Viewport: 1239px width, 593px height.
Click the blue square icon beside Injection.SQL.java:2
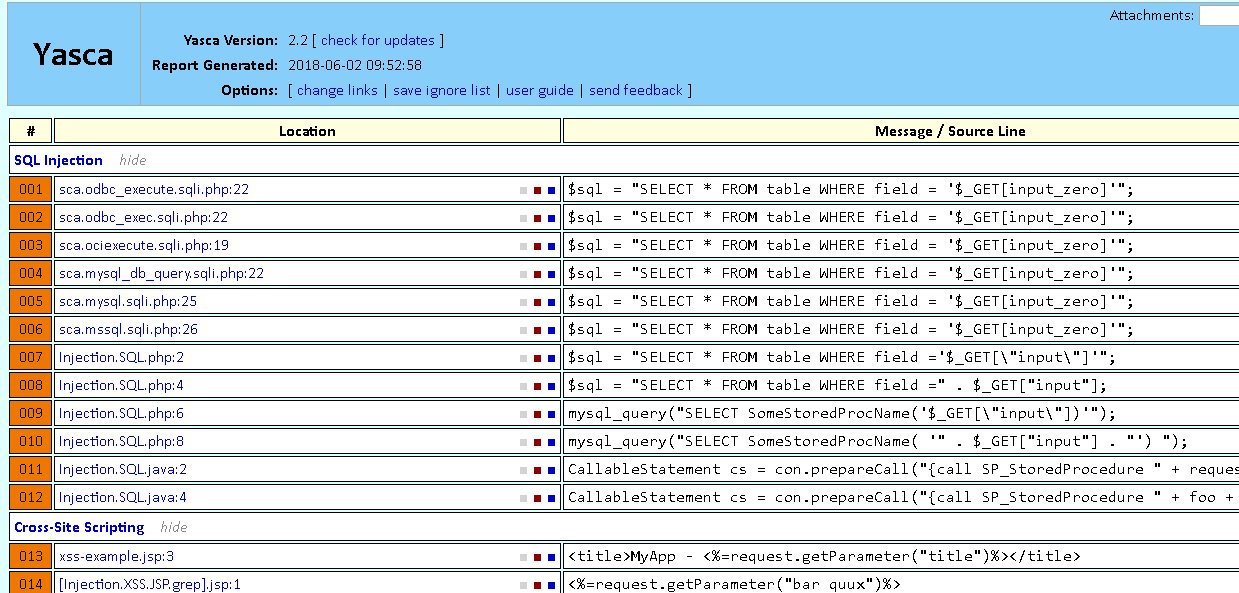[x=552, y=469]
